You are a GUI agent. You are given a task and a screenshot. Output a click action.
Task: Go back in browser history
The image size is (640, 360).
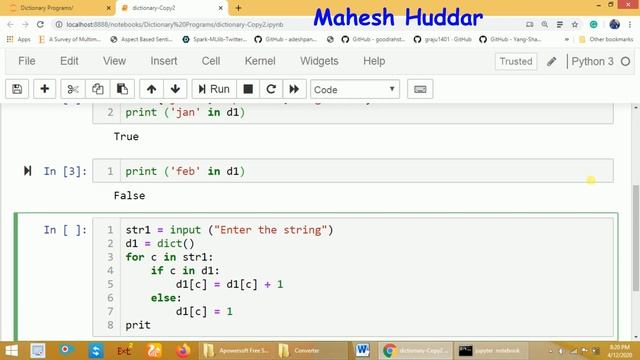tap(11, 24)
